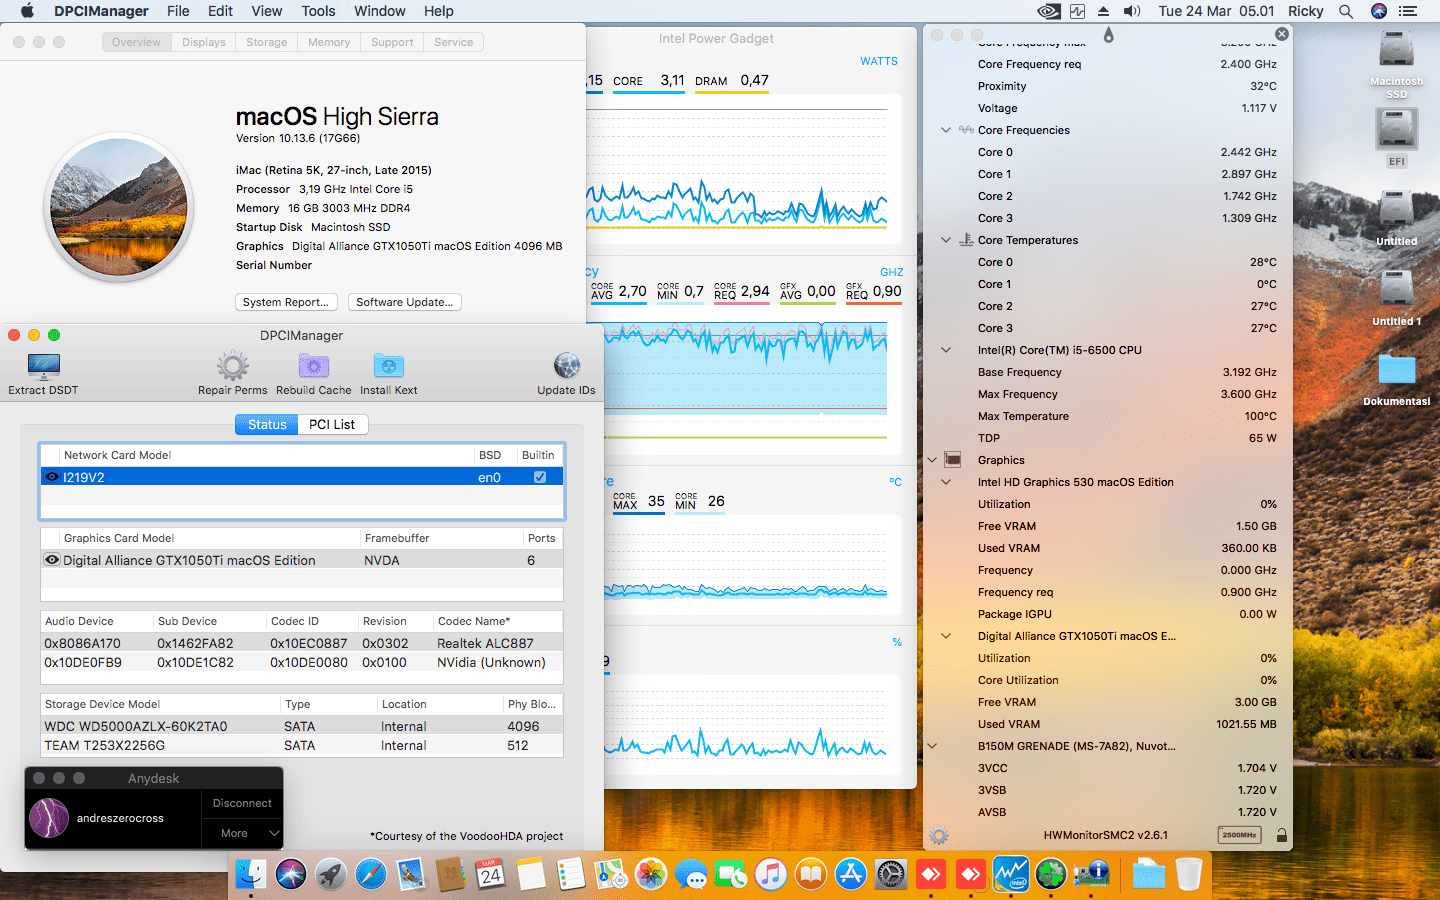Open the Install Kext tool
The height and width of the screenshot is (900, 1440).
coord(388,367)
